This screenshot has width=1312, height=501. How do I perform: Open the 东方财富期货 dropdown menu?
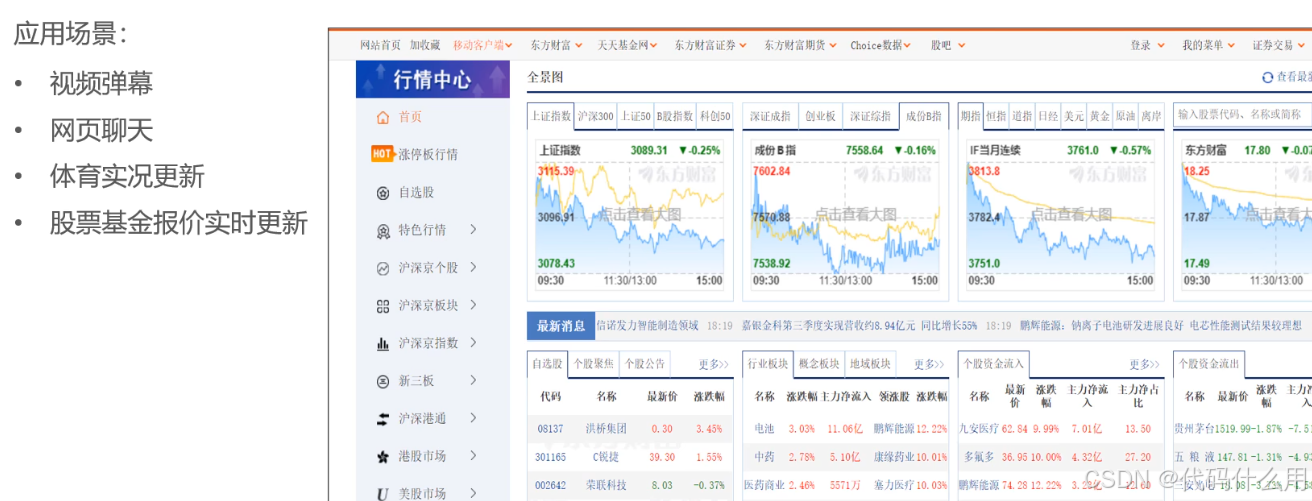[800, 45]
